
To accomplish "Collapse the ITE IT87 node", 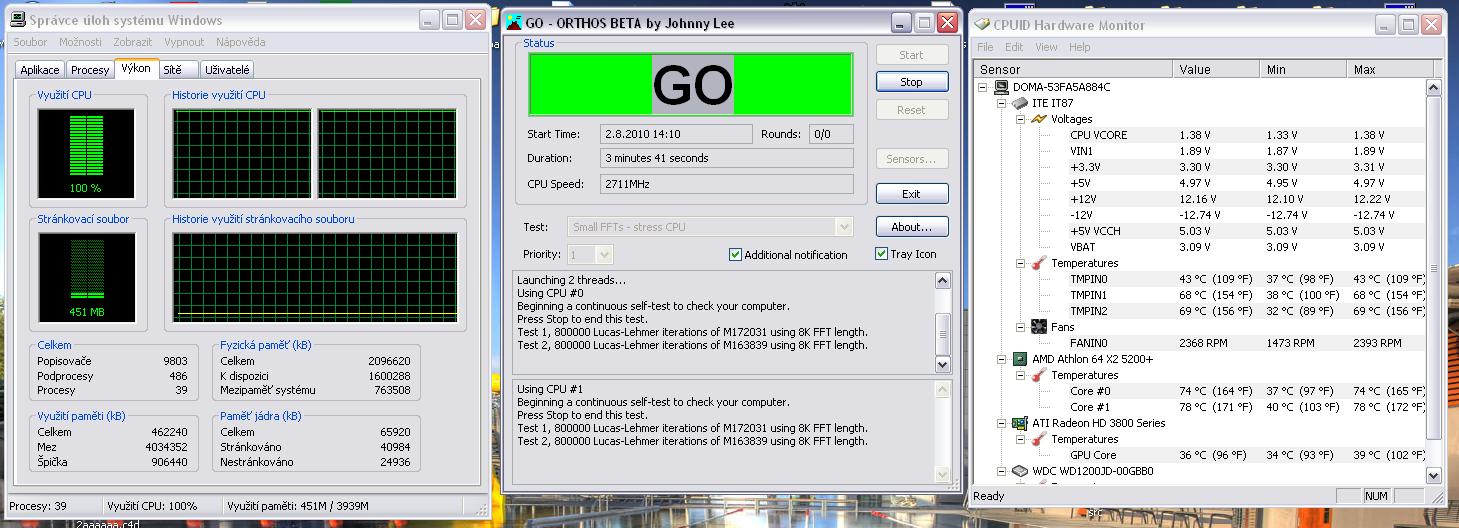I will tap(1003, 103).
